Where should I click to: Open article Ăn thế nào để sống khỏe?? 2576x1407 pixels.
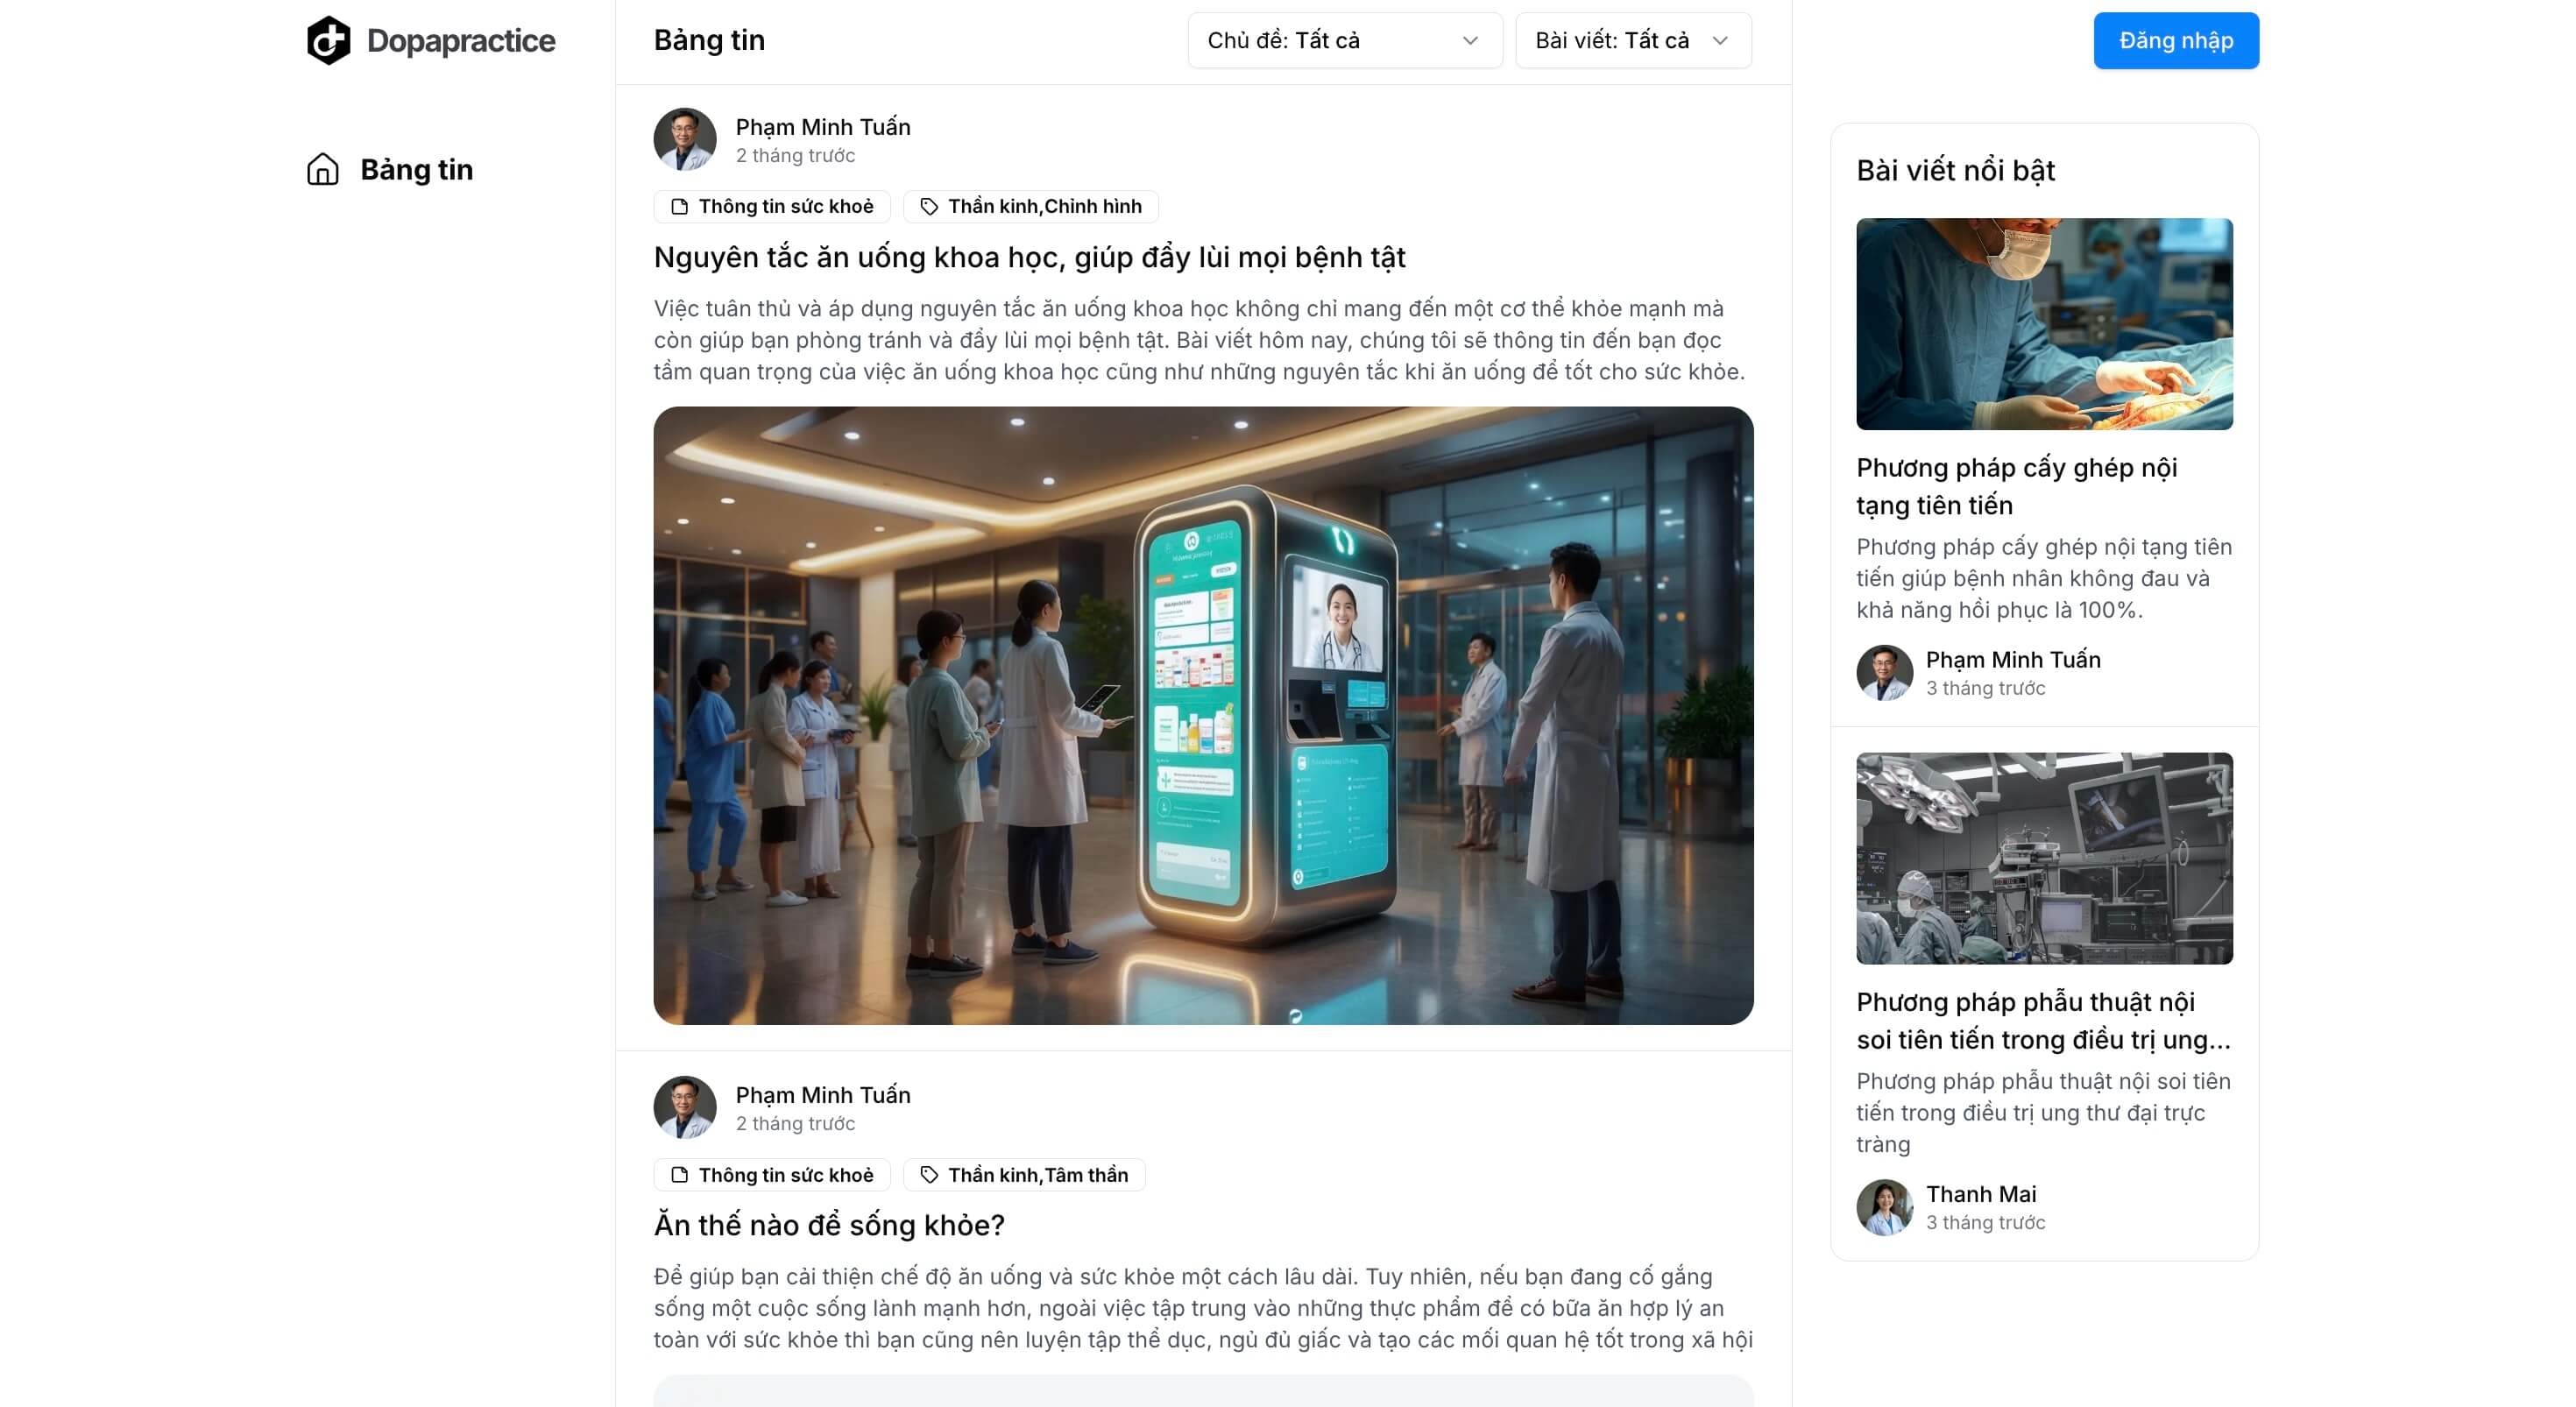coord(829,1224)
